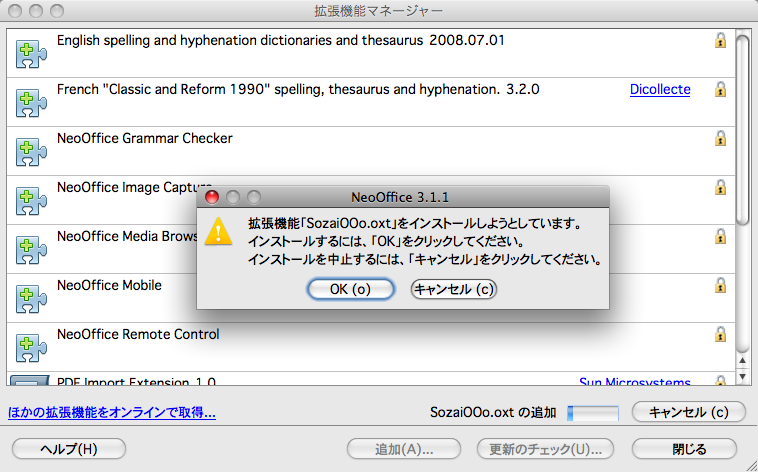Click the puzzle icon for English spelling dictionaries
This screenshot has height=472, width=758.
31,53
